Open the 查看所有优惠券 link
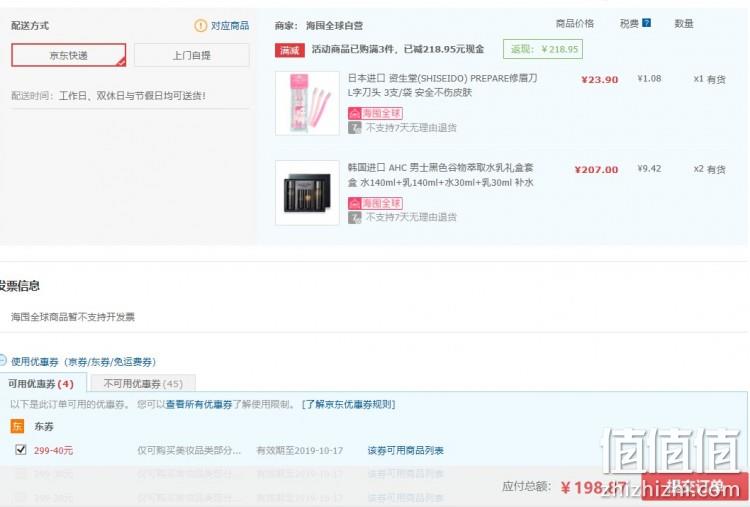Image resolution: width=750 pixels, height=507 pixels. 199,405
